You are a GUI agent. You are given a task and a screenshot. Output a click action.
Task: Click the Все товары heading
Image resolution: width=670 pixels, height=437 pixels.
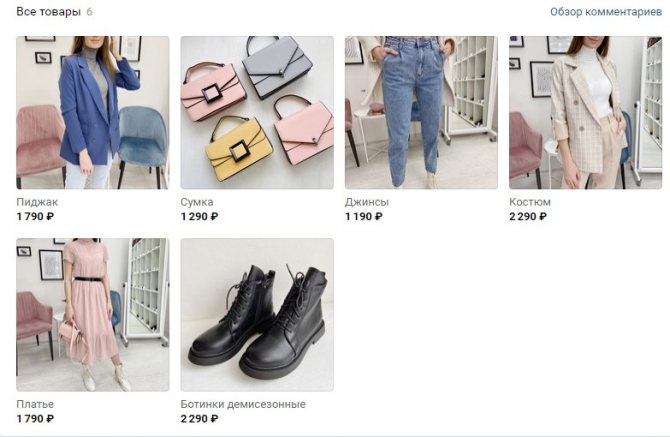point(48,12)
